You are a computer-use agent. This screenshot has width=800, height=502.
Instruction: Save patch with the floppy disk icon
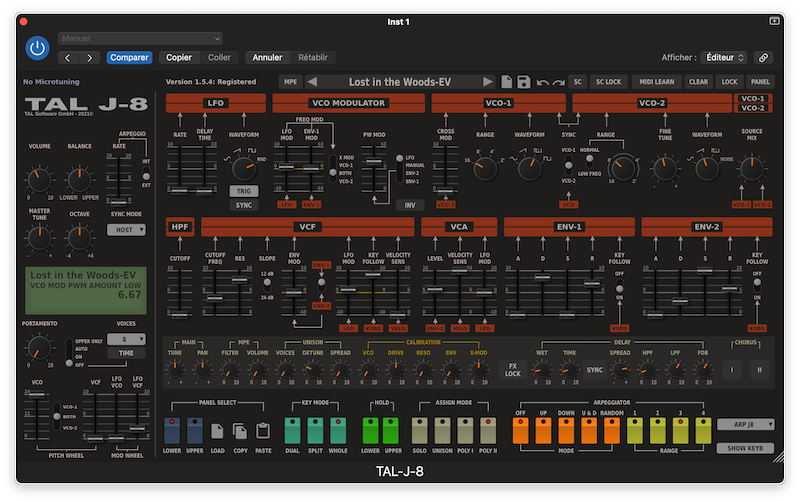[523, 82]
